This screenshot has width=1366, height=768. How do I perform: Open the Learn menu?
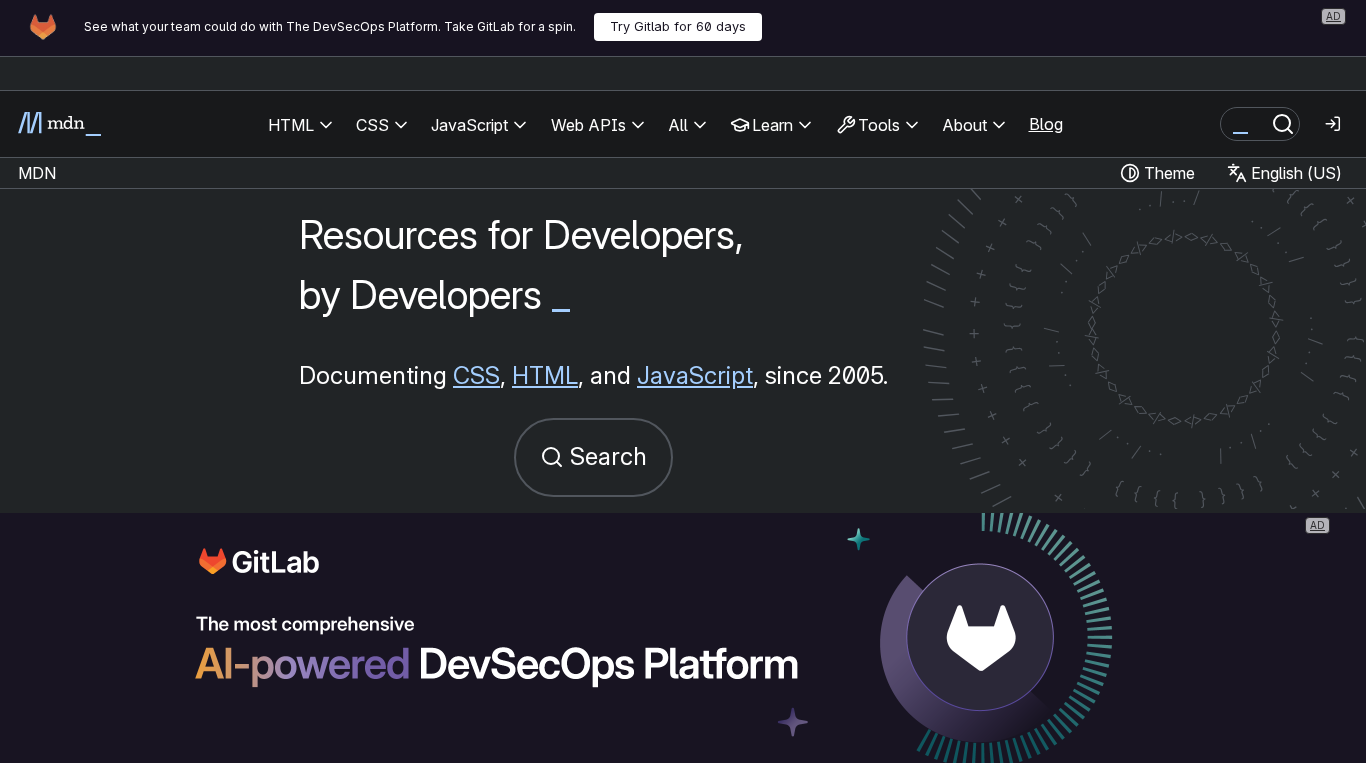click(770, 125)
